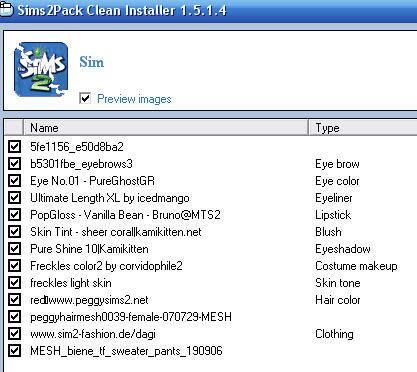Click the Sim heading text
This screenshot has width=417, height=372.
coord(92,62)
